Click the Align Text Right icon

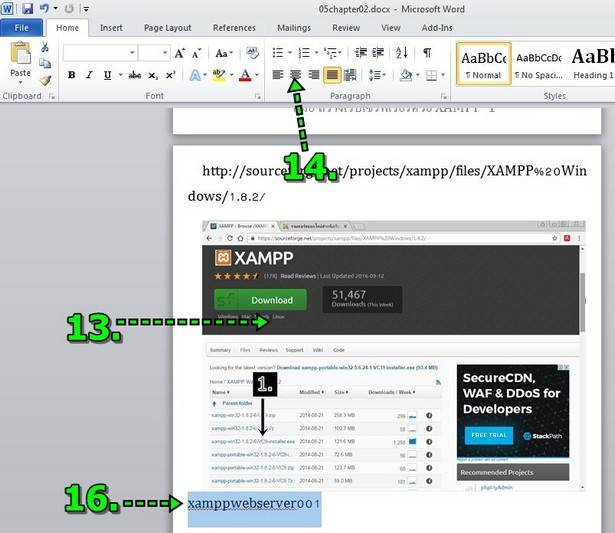(x=314, y=75)
